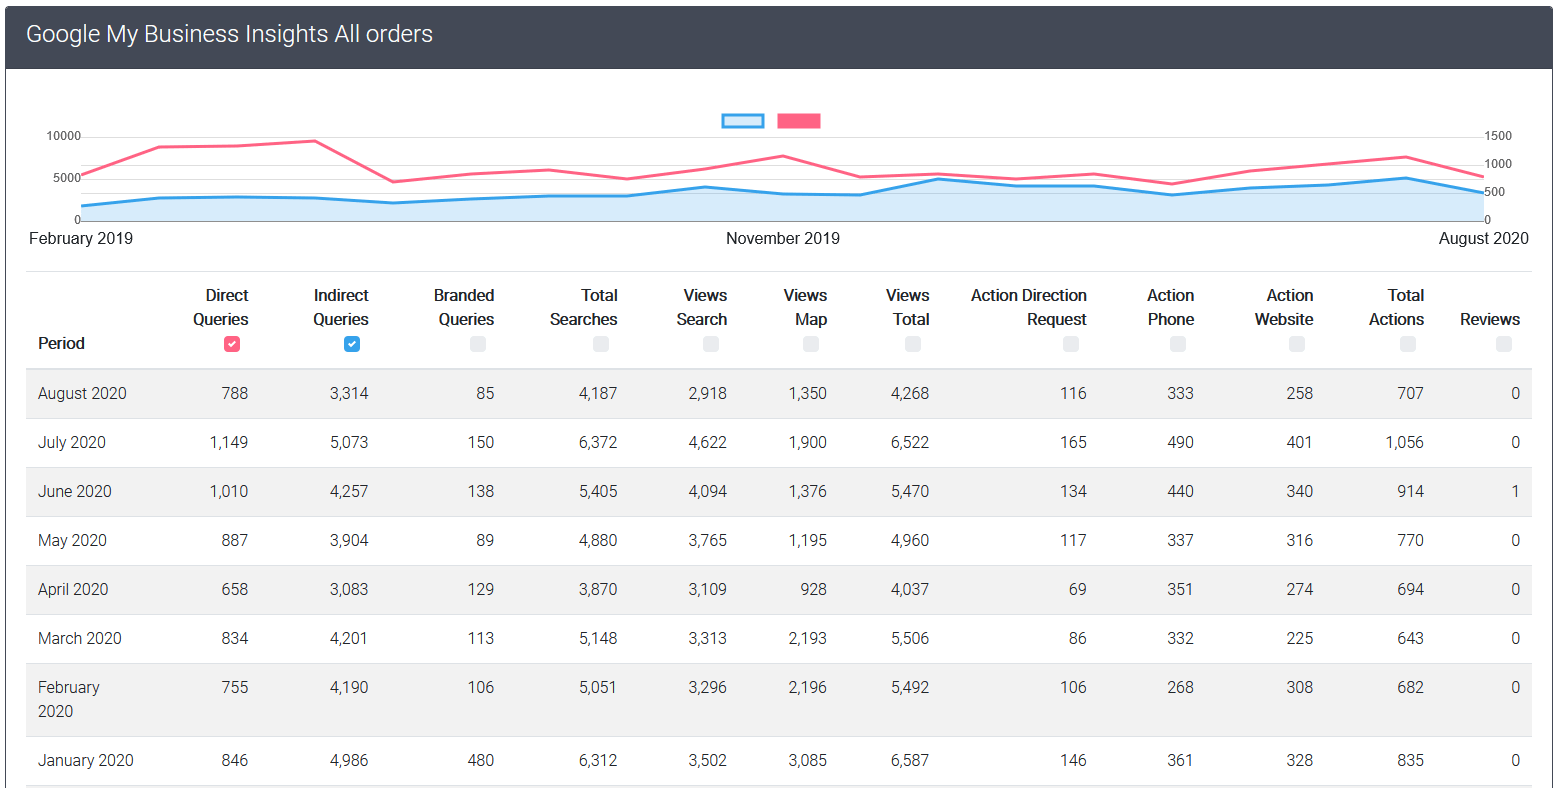Select the July 2020 period cell
The height and width of the screenshot is (788, 1559).
(x=72, y=442)
